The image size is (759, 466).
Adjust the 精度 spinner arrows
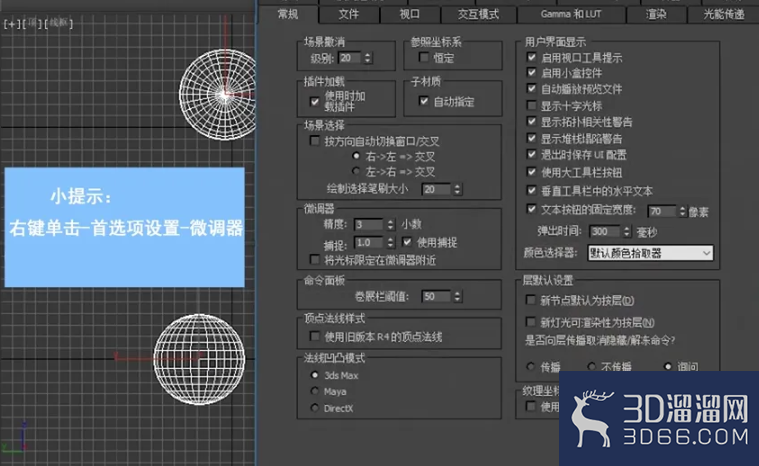pyautogui.click(x=391, y=225)
